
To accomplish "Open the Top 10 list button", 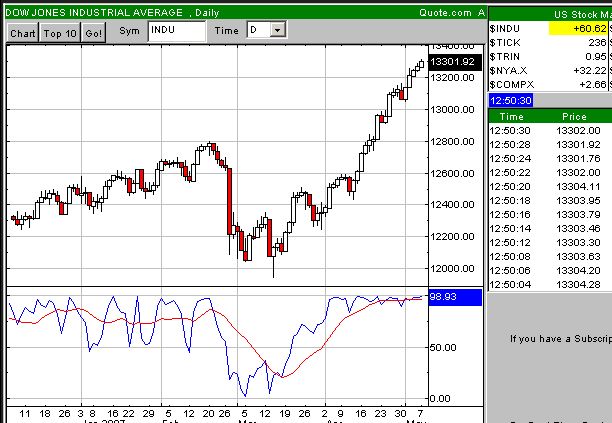I will tap(60, 34).
